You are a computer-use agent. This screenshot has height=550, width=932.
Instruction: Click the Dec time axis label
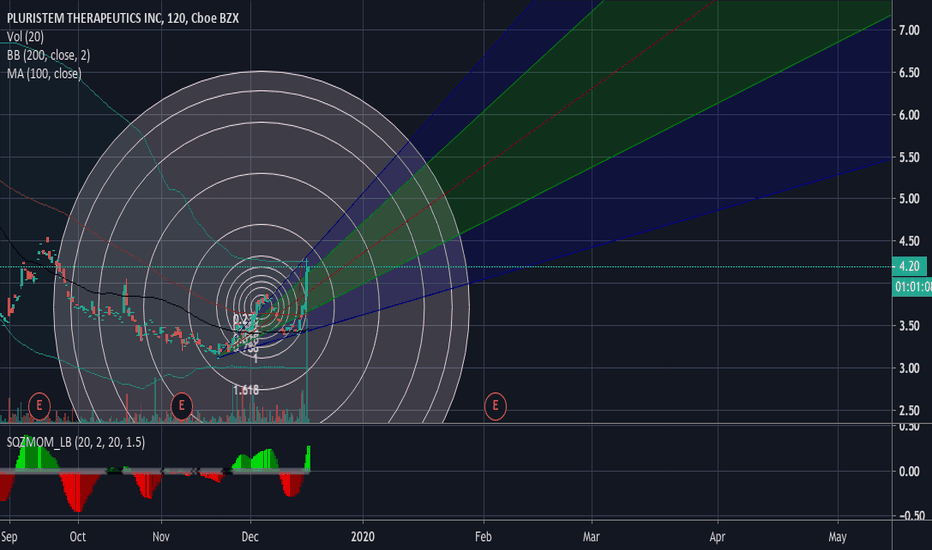[x=250, y=537]
